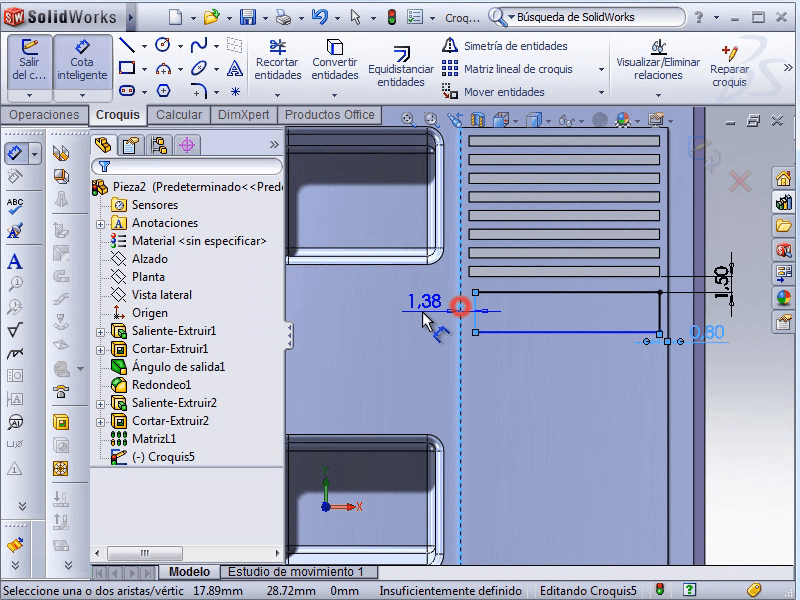The image size is (800, 600).
Task: Open Visualizar/Eliminar relaciones dropdown arrow
Action: (658, 93)
